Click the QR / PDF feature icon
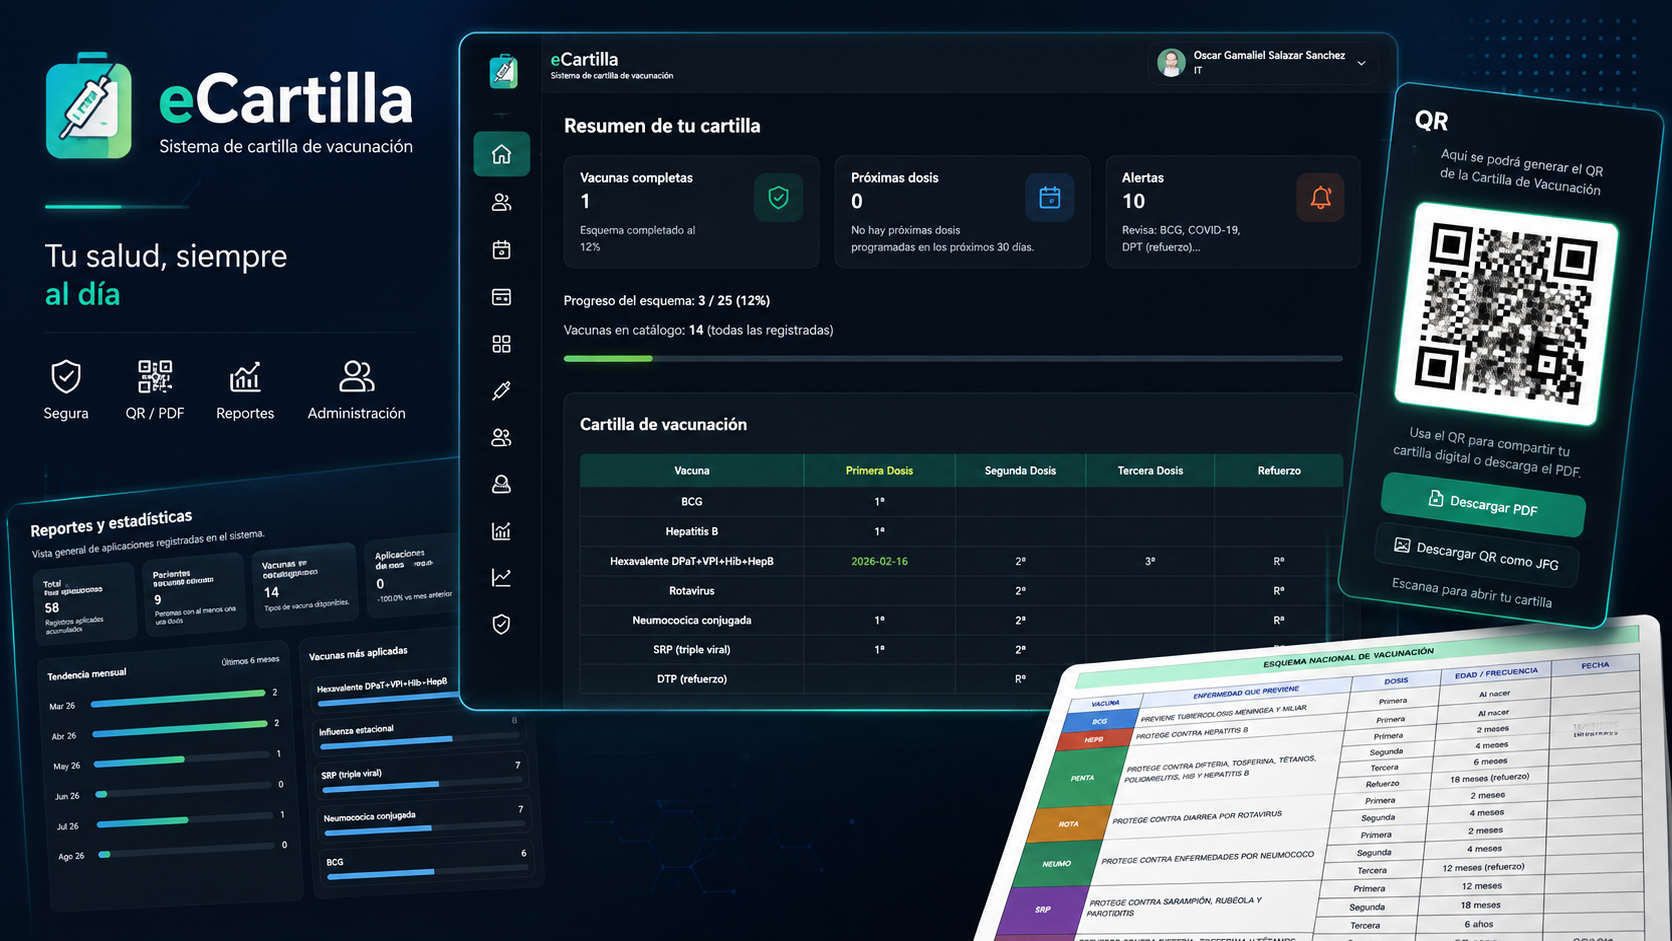The image size is (1672, 941). pyautogui.click(x=155, y=377)
